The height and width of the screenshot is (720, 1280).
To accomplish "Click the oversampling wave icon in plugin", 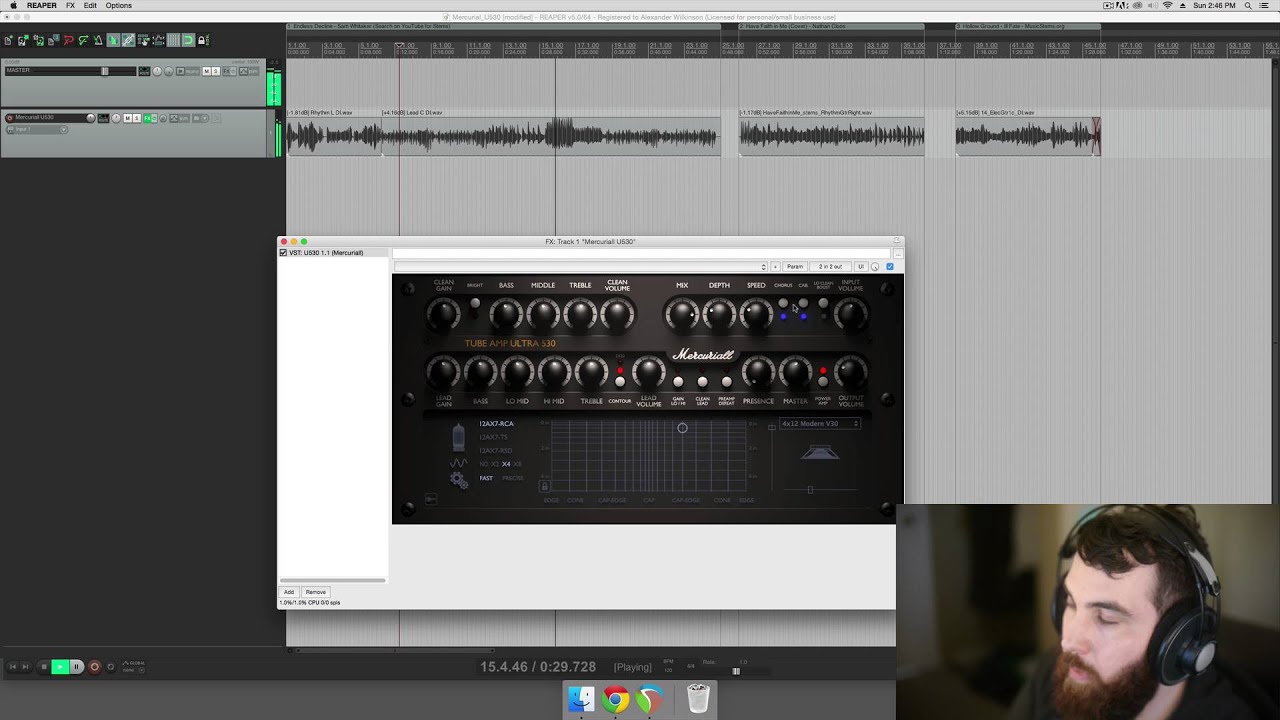I will click(x=458, y=463).
